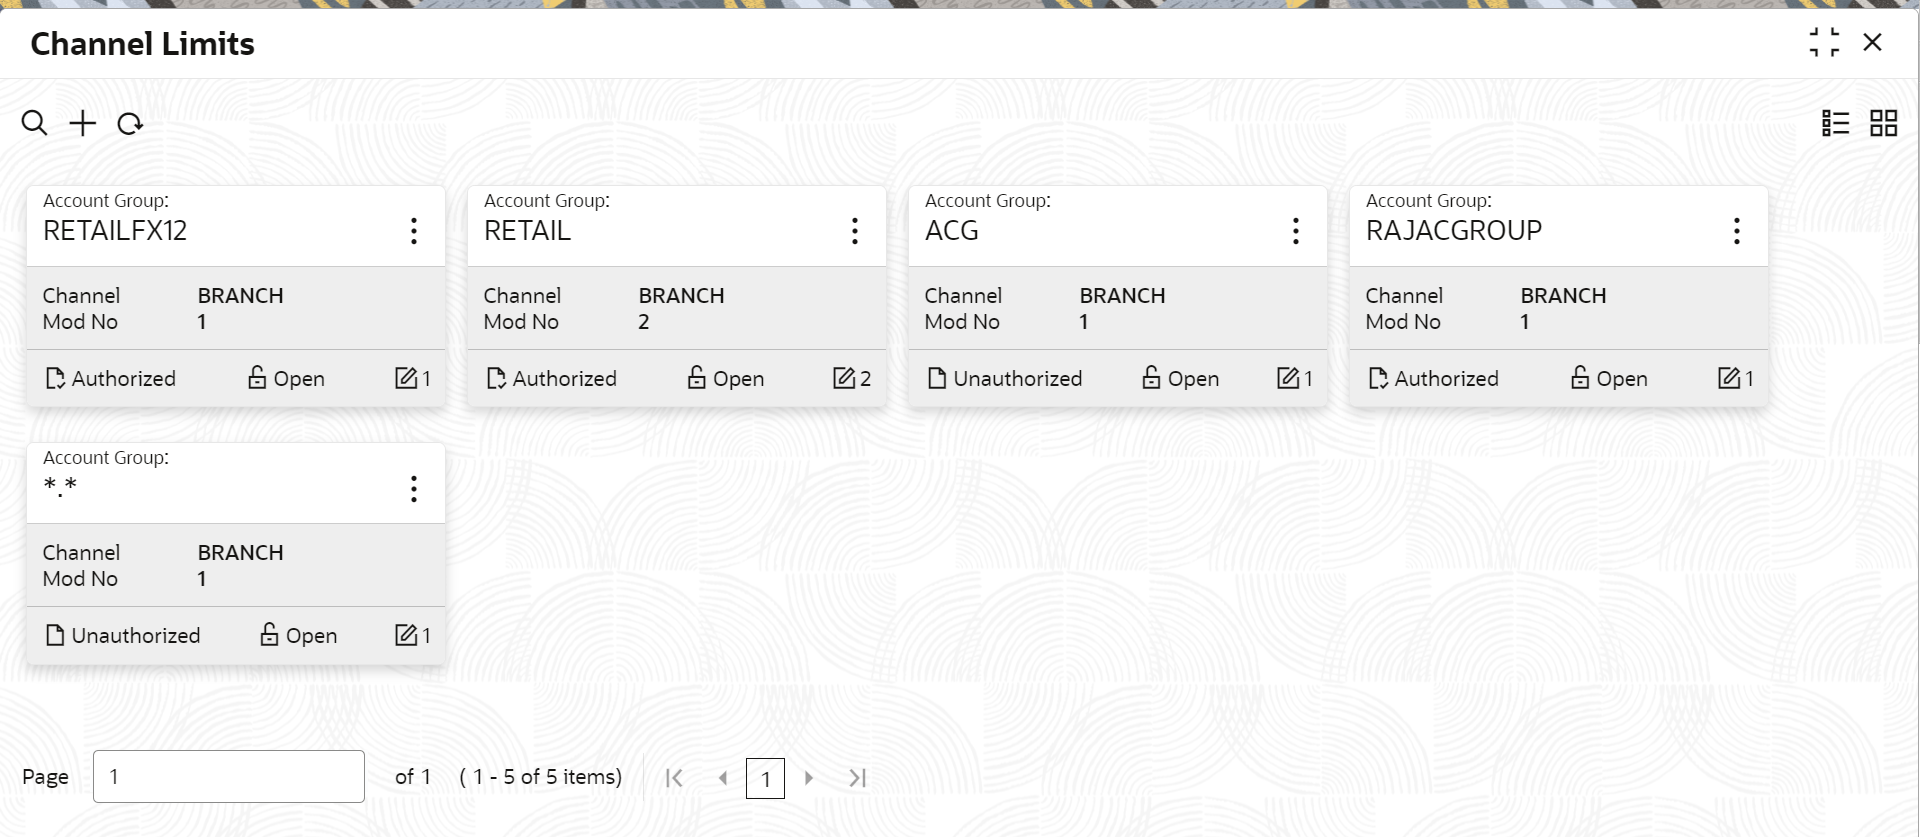Open ACG card actions menu
The width and height of the screenshot is (1920, 837).
point(1296,231)
